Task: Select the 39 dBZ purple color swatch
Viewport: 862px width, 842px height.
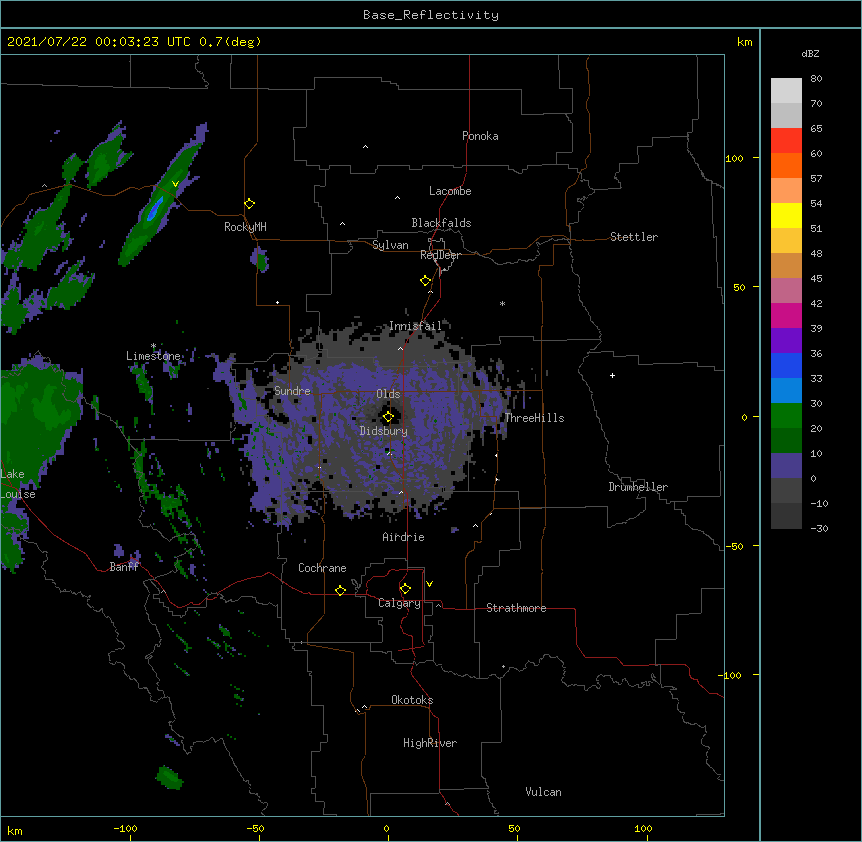Action: pyautogui.click(x=786, y=341)
